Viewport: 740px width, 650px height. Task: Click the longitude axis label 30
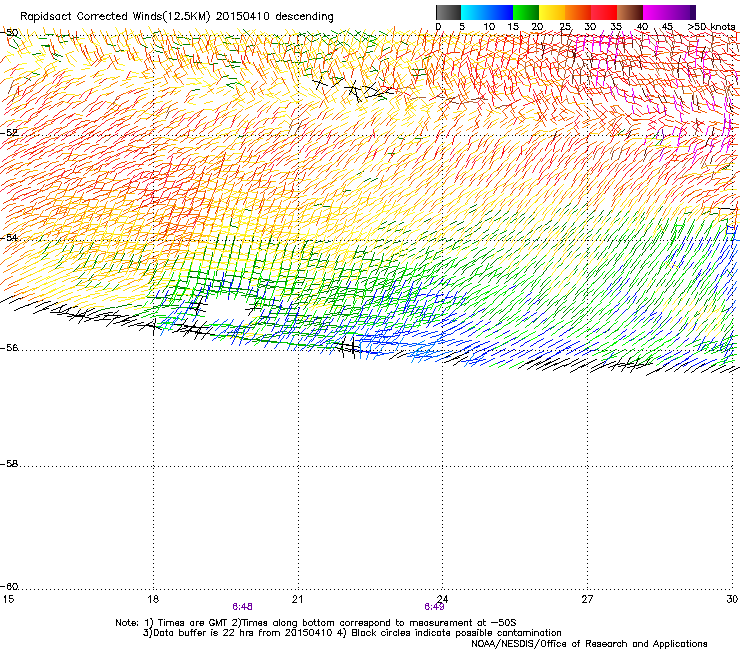tap(732, 599)
